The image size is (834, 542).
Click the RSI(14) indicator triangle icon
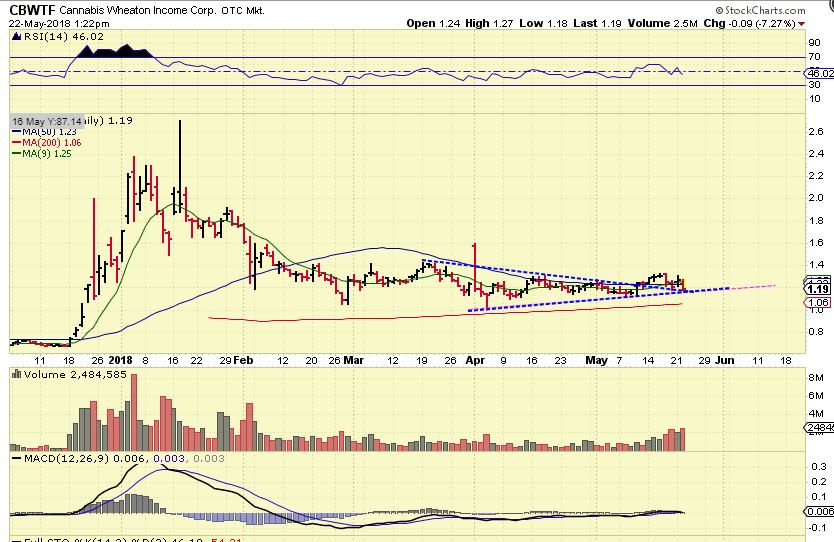[16, 37]
